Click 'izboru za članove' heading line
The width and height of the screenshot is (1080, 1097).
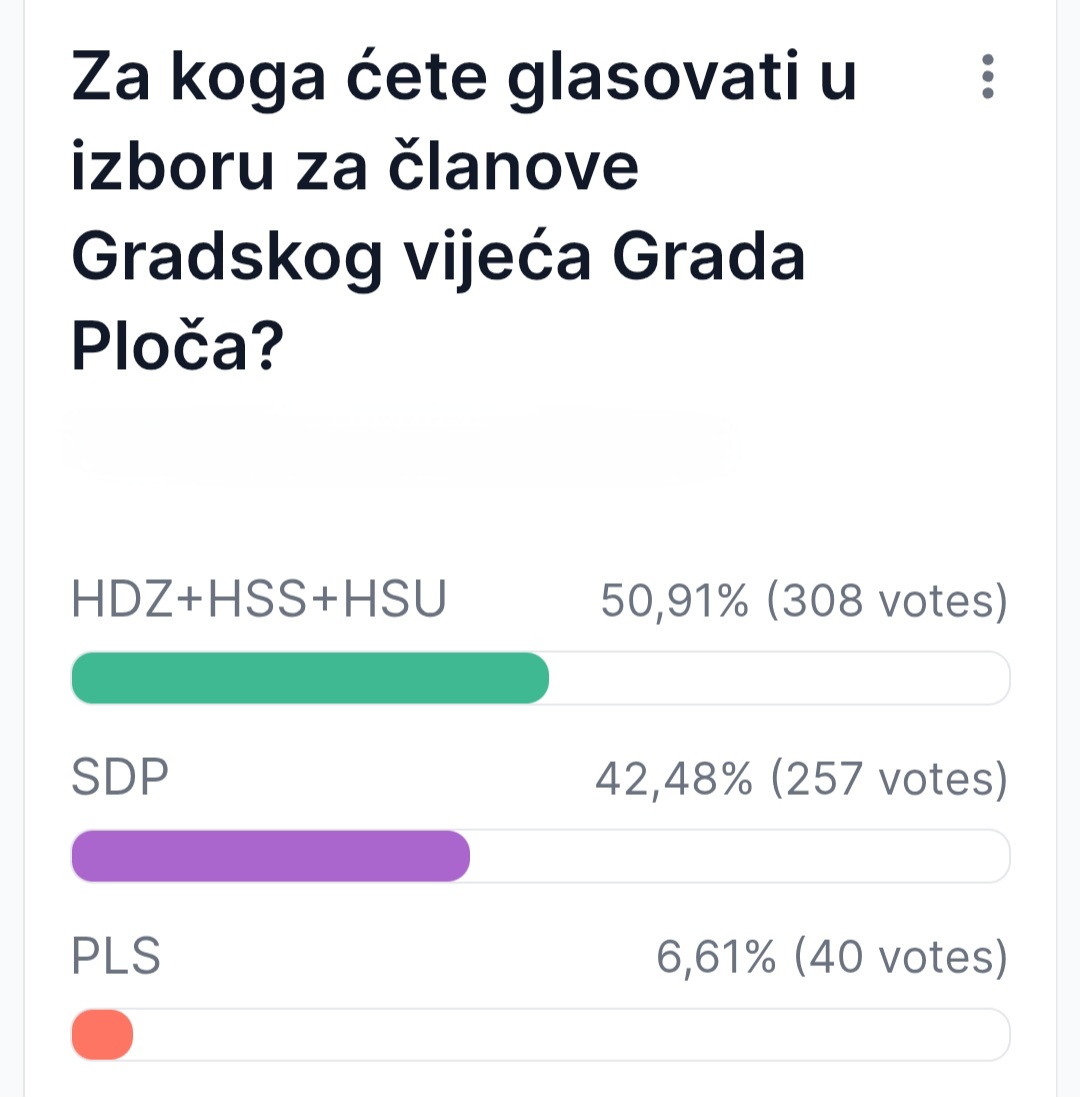355,167
